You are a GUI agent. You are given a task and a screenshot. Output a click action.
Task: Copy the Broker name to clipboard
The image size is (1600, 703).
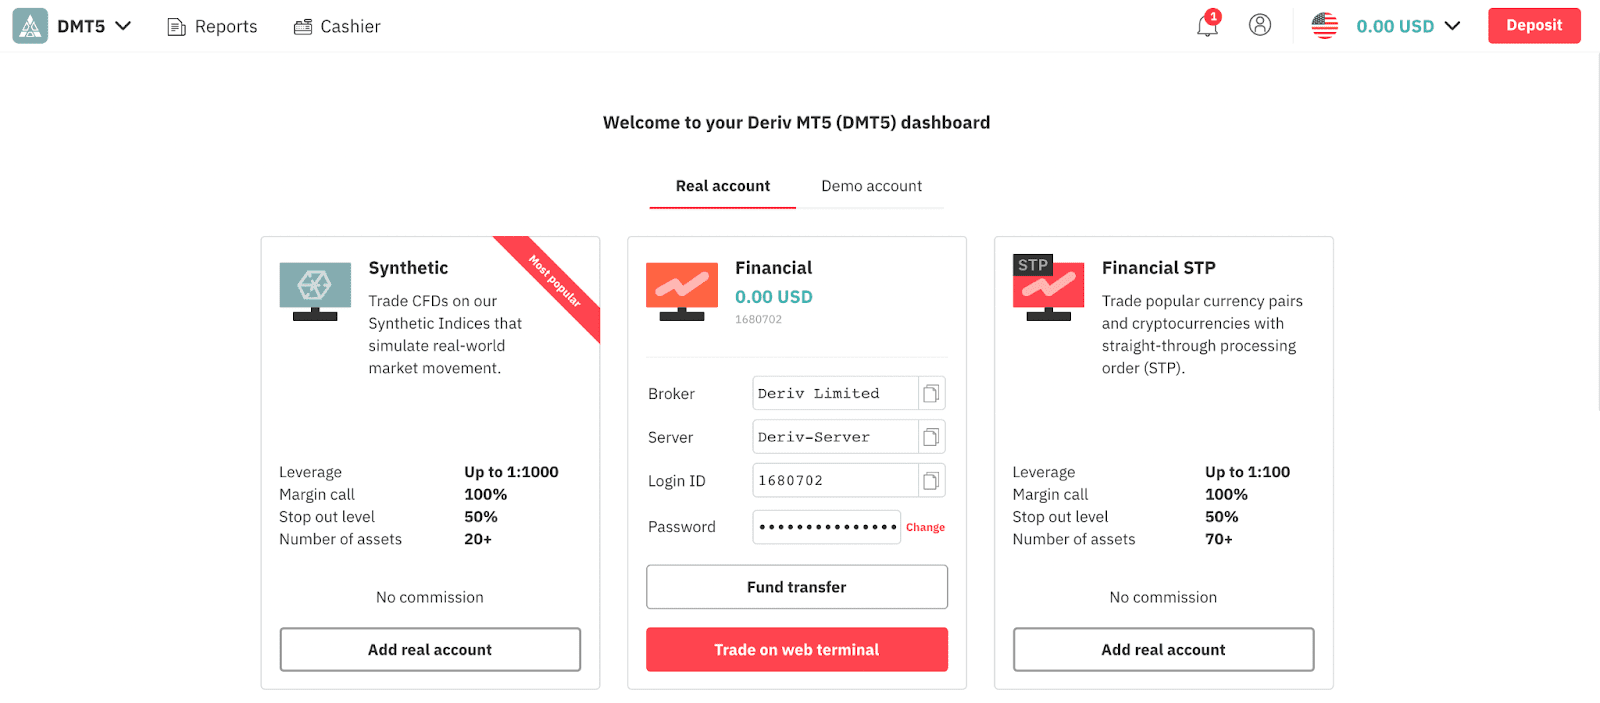tap(931, 394)
